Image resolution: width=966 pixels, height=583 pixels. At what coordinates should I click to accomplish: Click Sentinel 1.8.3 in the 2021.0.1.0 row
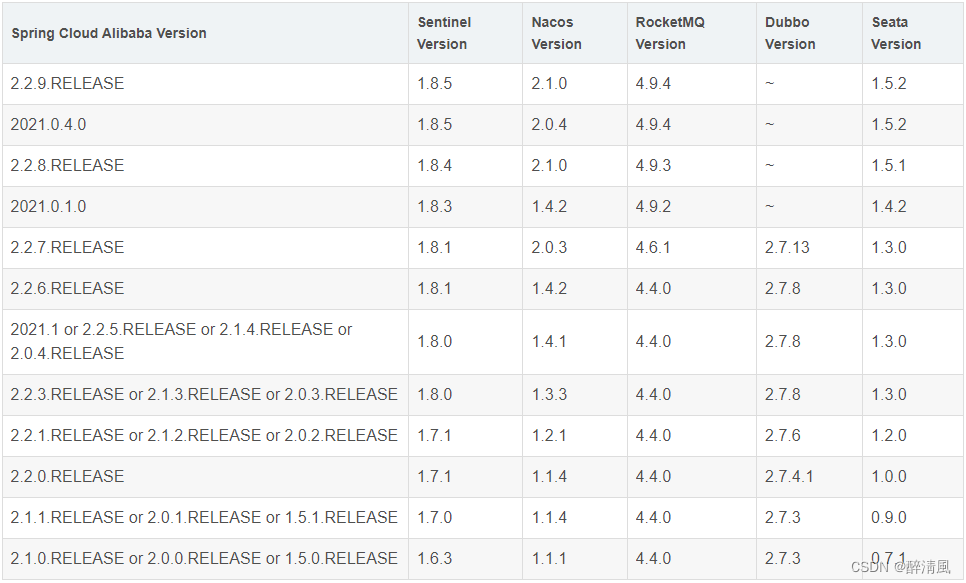point(434,206)
